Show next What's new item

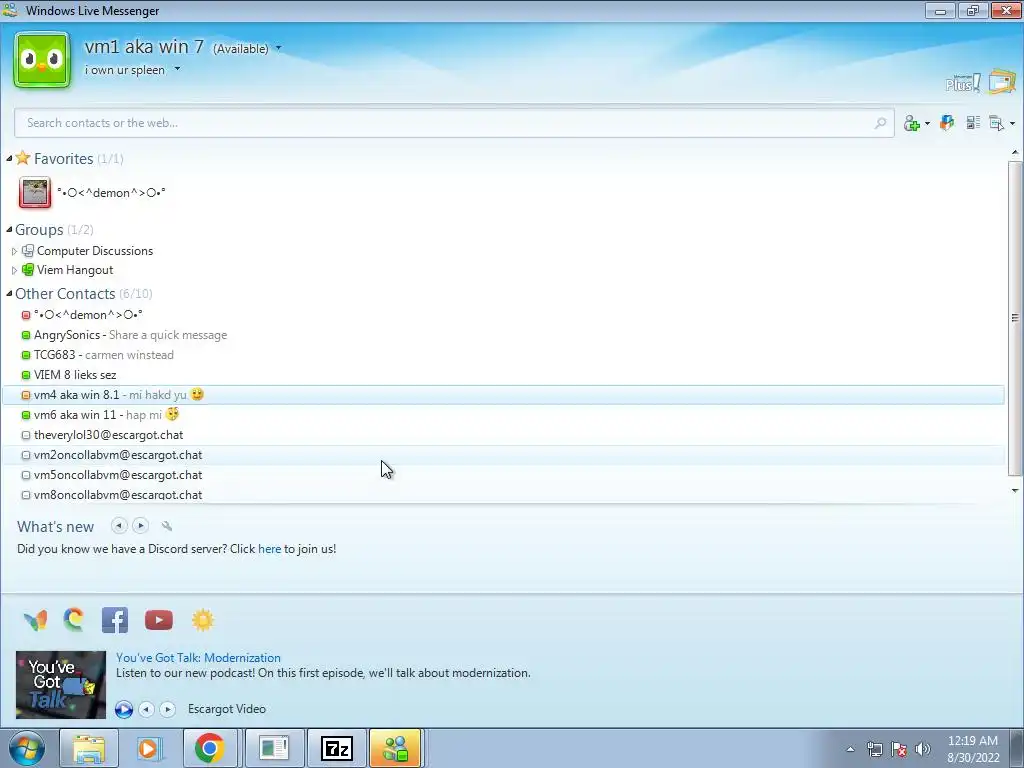(x=140, y=525)
